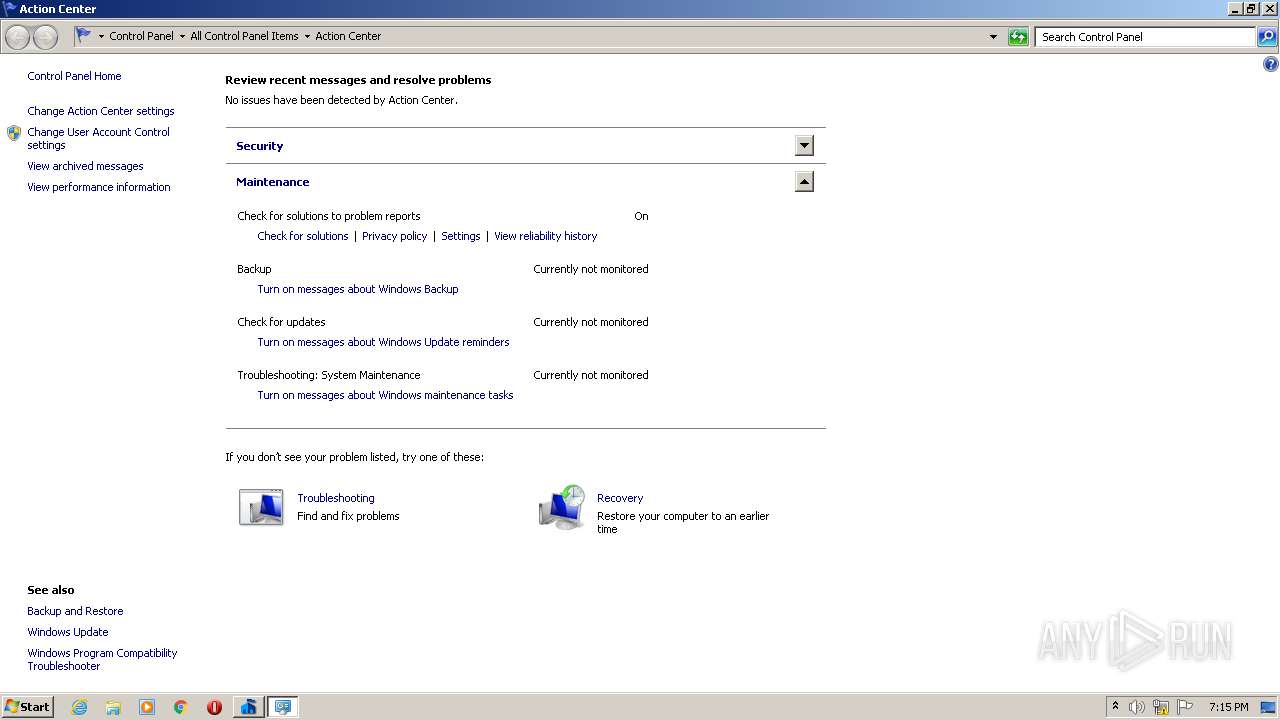Click the Start button

27,707
